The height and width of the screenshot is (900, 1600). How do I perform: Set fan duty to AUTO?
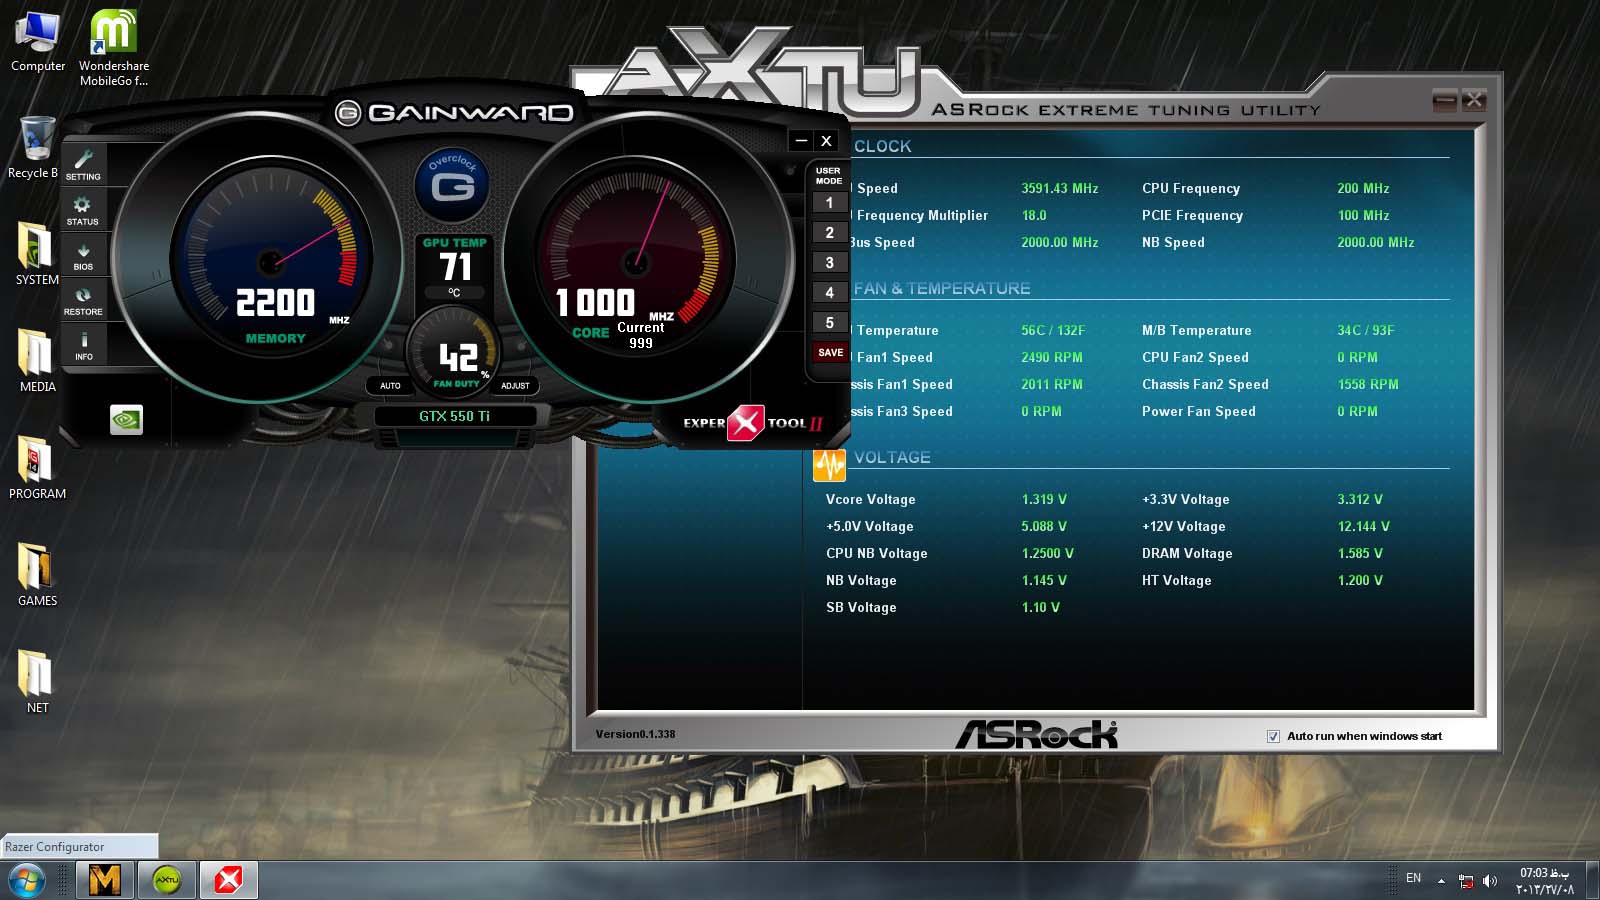coord(390,385)
